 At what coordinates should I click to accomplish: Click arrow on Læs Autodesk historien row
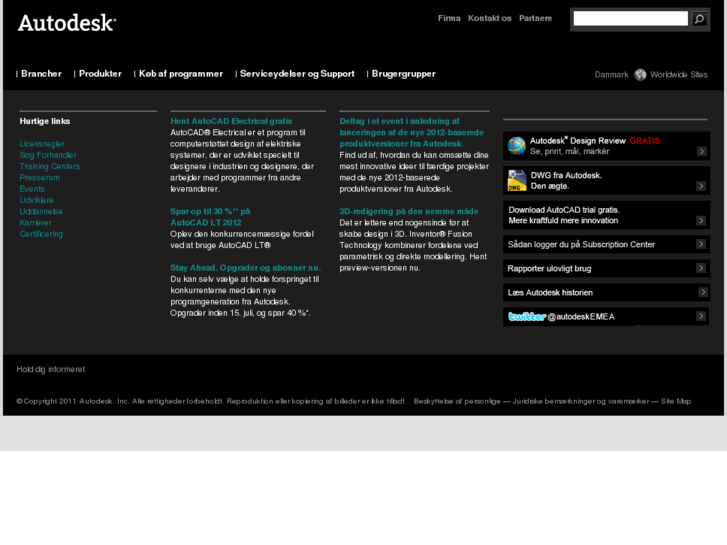[x=703, y=292]
